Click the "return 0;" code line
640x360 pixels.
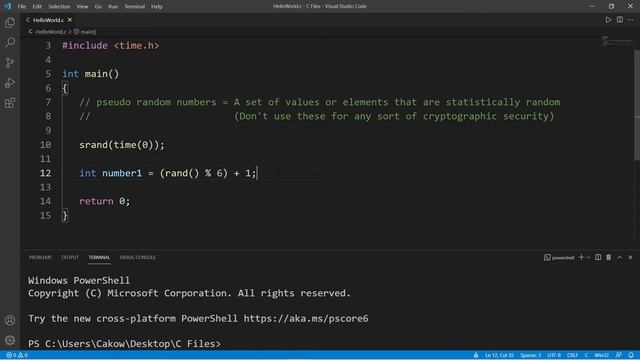(x=104, y=201)
